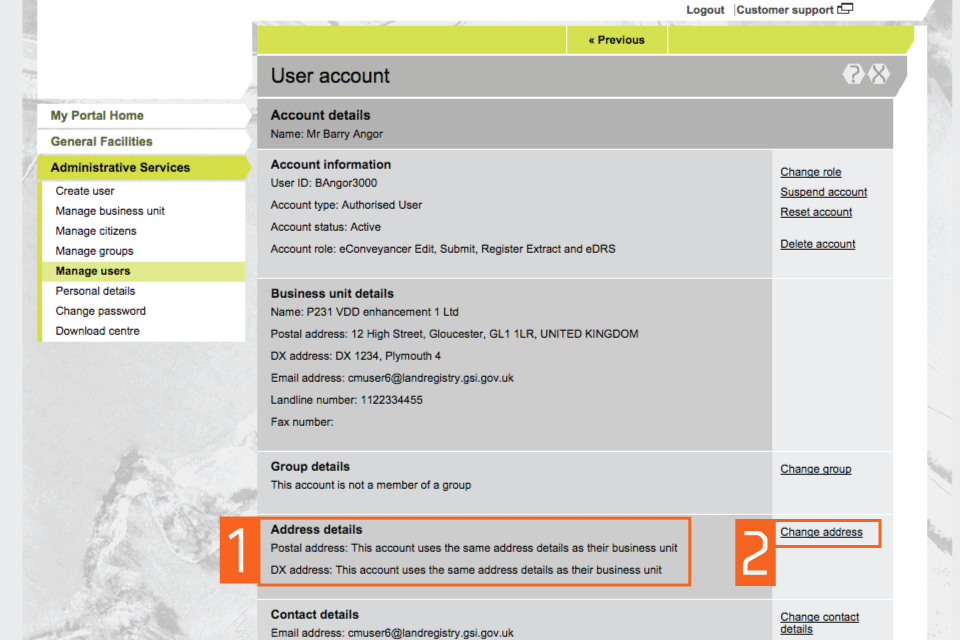Screen dimensions: 960x640
Task: Select Create user in the sidebar
Action: point(85,191)
